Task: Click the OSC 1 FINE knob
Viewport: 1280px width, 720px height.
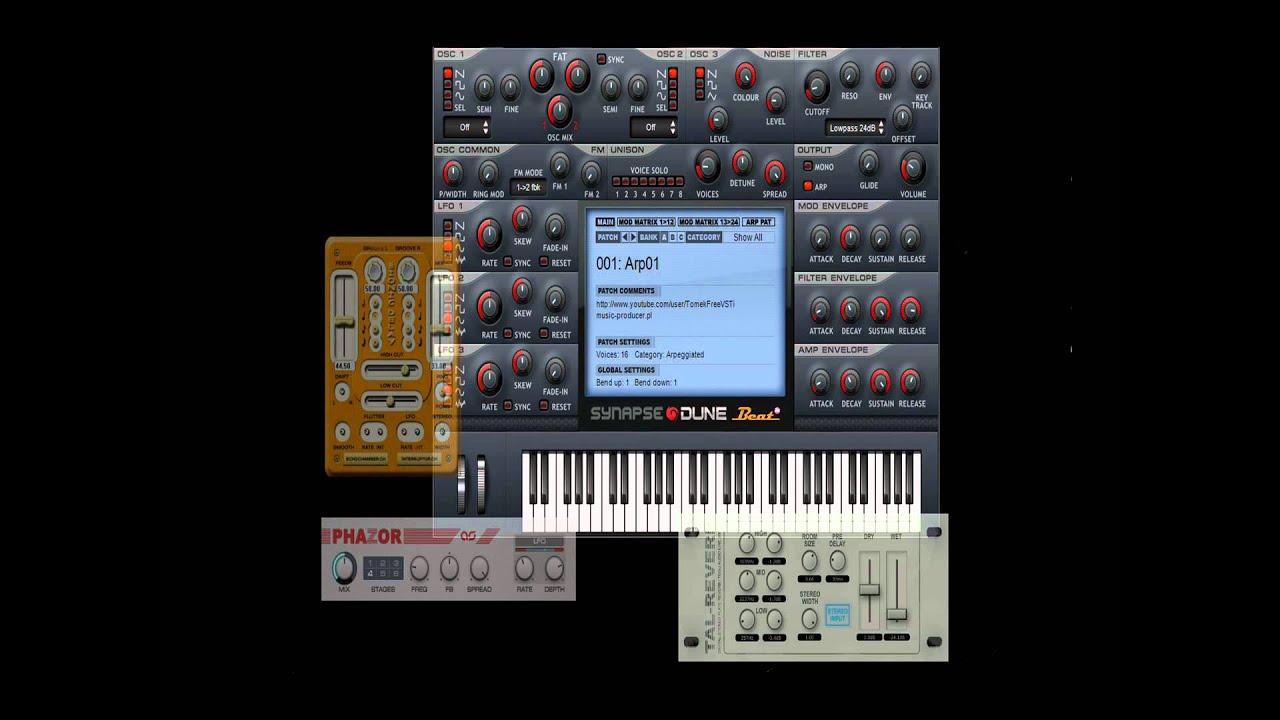Action: [510, 87]
